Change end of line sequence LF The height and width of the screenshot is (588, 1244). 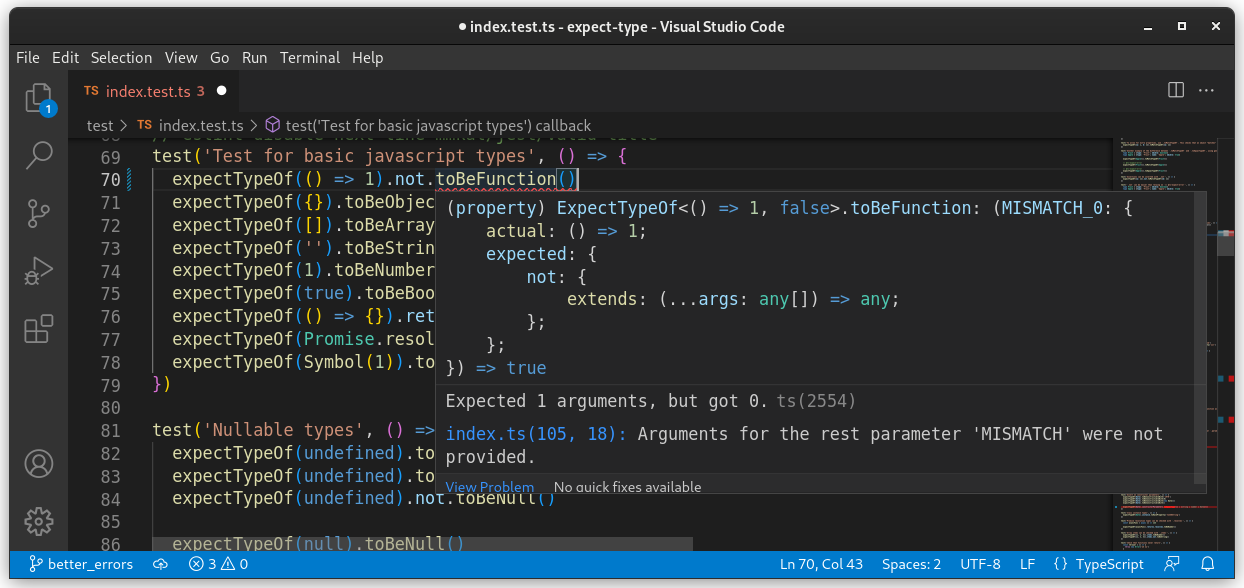(x=1027, y=564)
